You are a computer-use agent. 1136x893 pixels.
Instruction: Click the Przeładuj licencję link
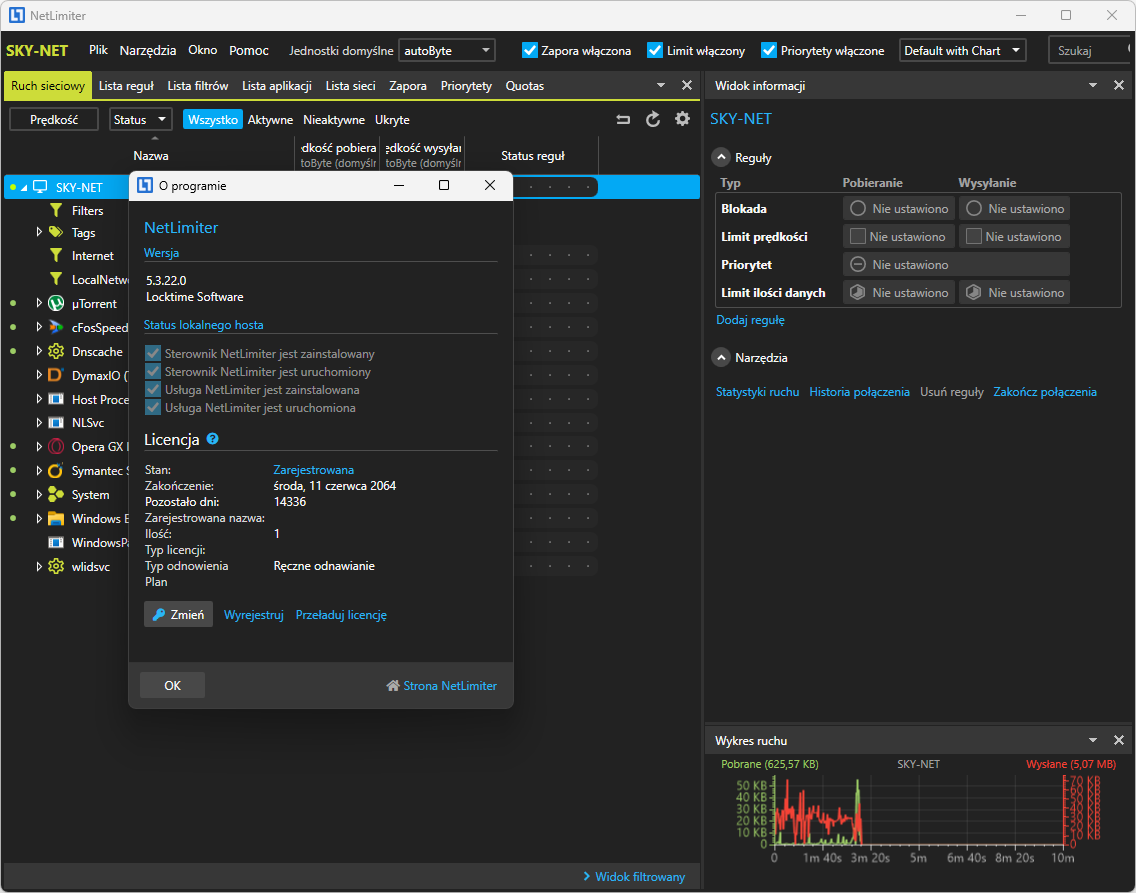point(341,614)
